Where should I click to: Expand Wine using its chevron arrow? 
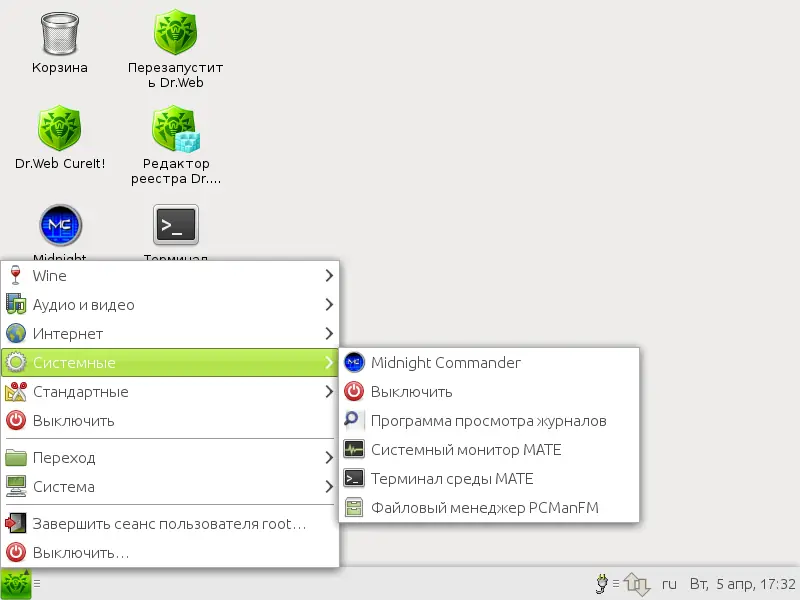(329, 276)
